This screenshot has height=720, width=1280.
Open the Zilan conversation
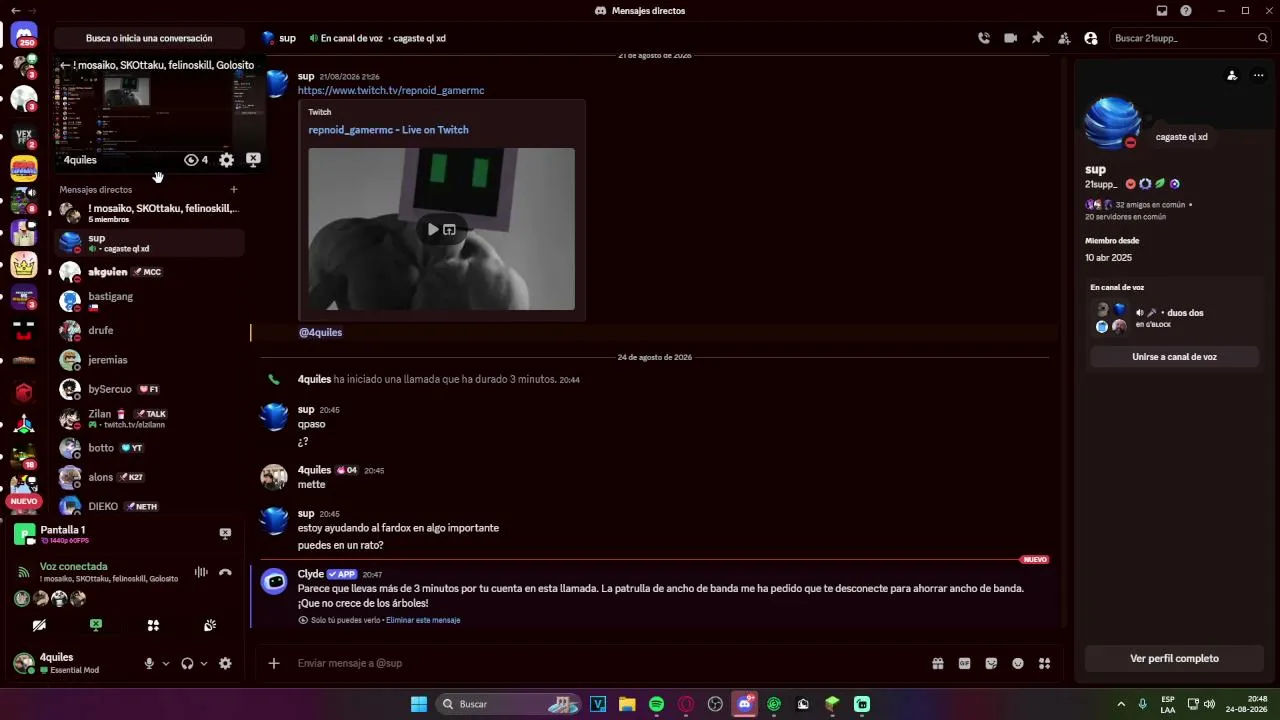click(149, 418)
